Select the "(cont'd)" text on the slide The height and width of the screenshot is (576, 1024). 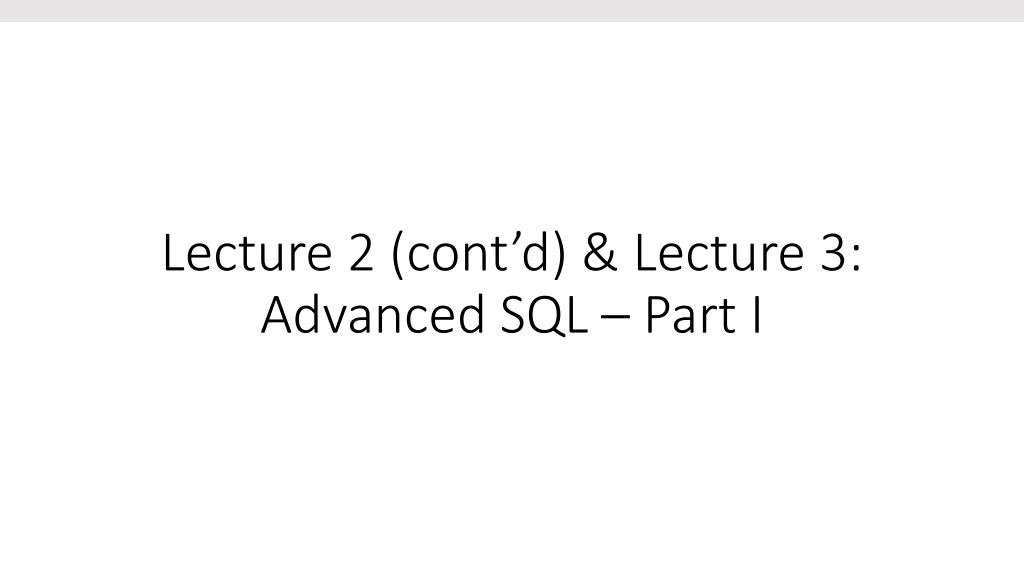(x=479, y=253)
